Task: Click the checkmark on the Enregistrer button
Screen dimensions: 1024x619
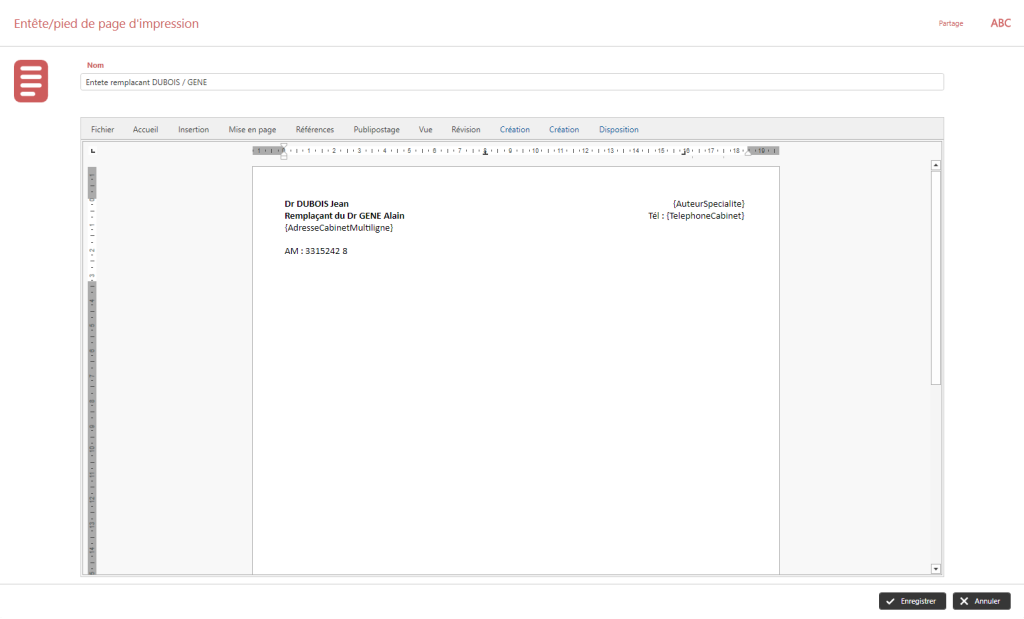Action: 890,601
